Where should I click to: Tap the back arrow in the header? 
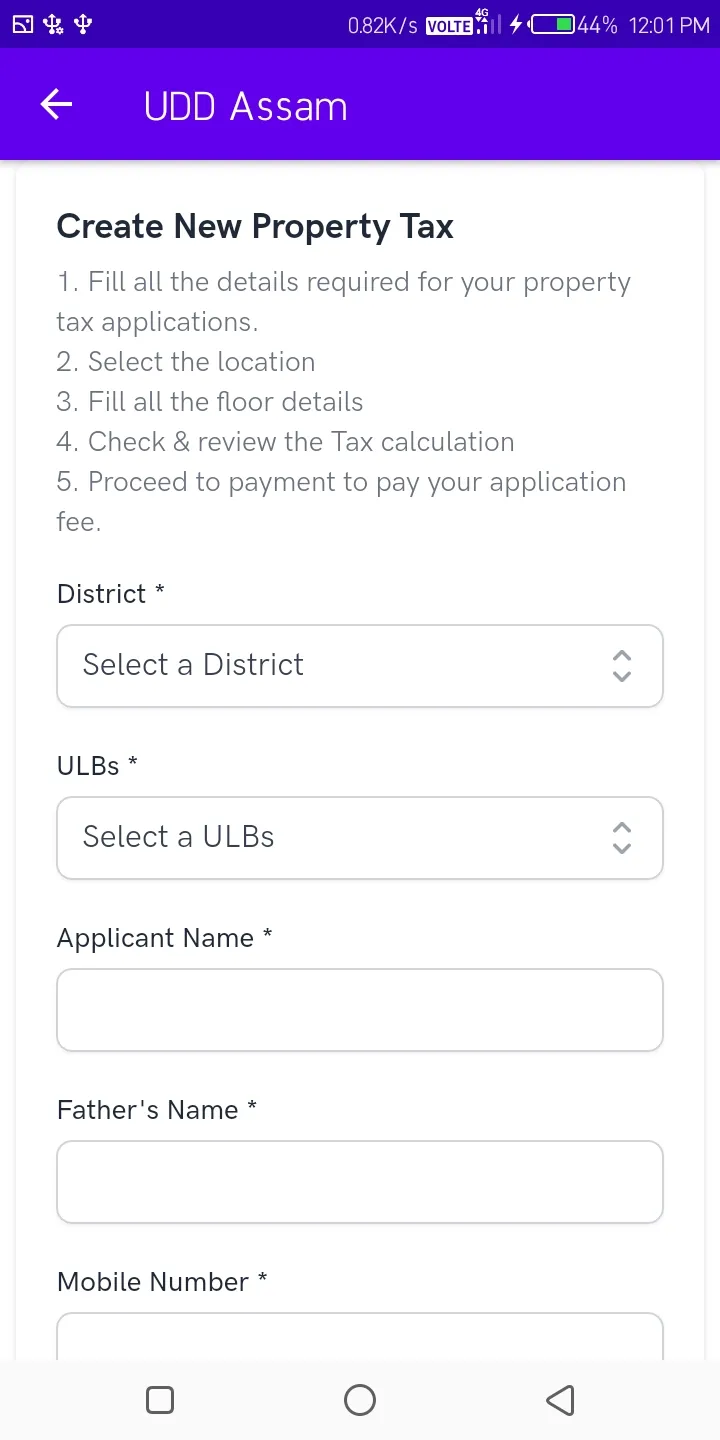click(57, 105)
